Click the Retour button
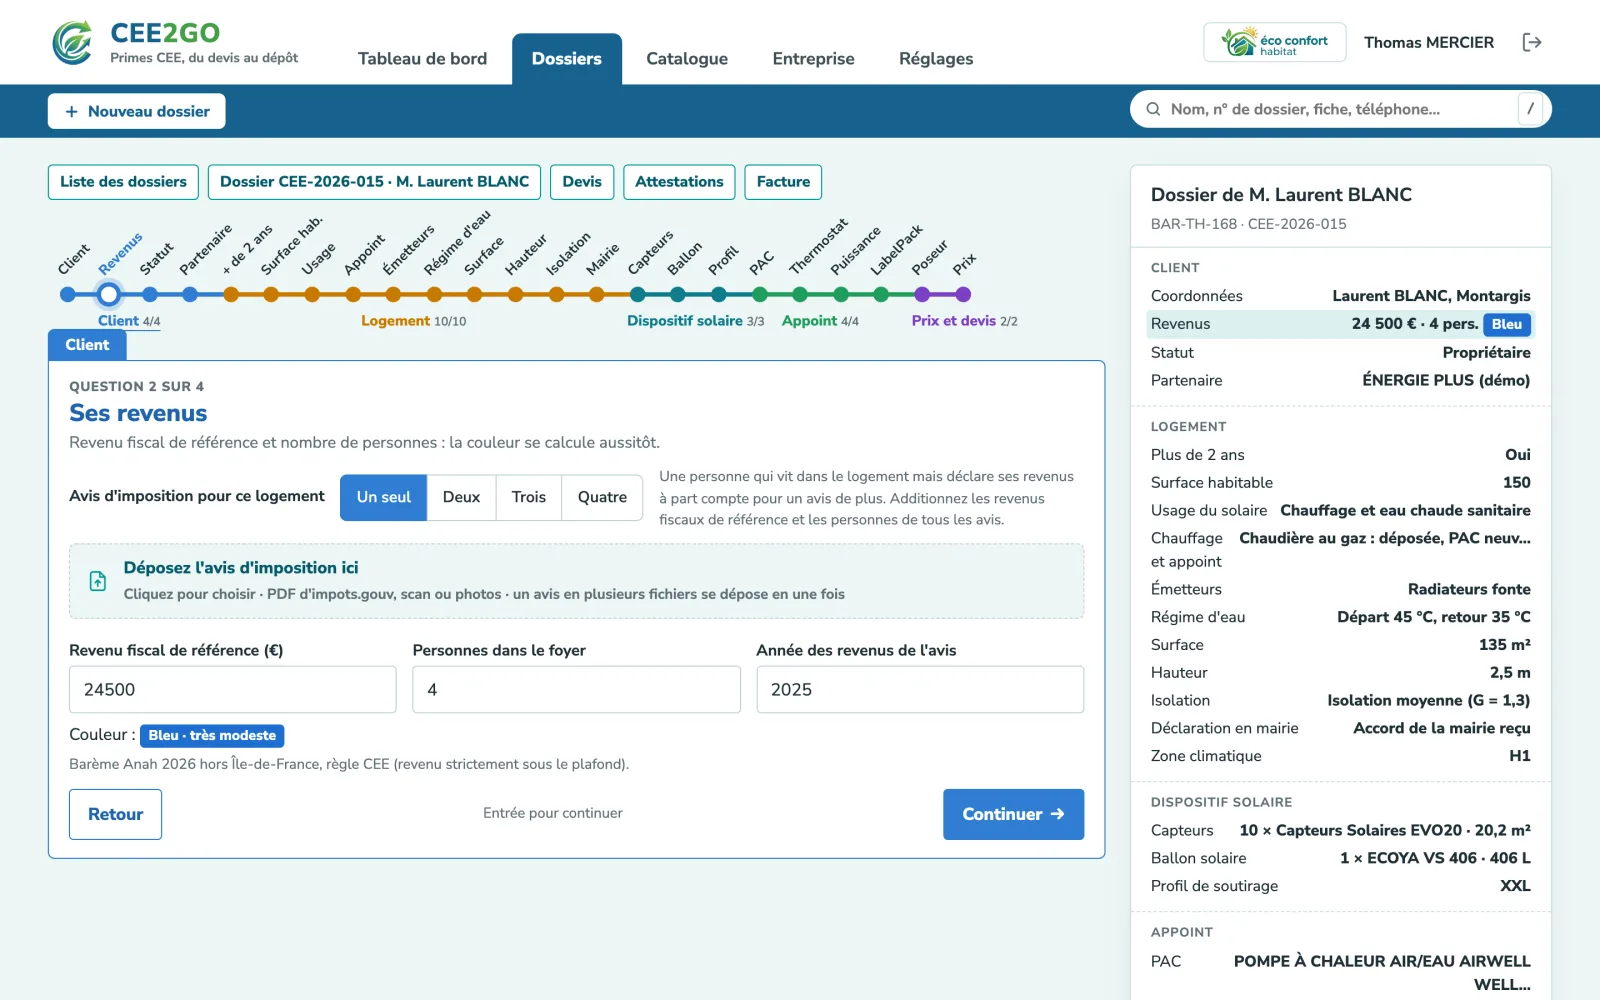 point(115,814)
